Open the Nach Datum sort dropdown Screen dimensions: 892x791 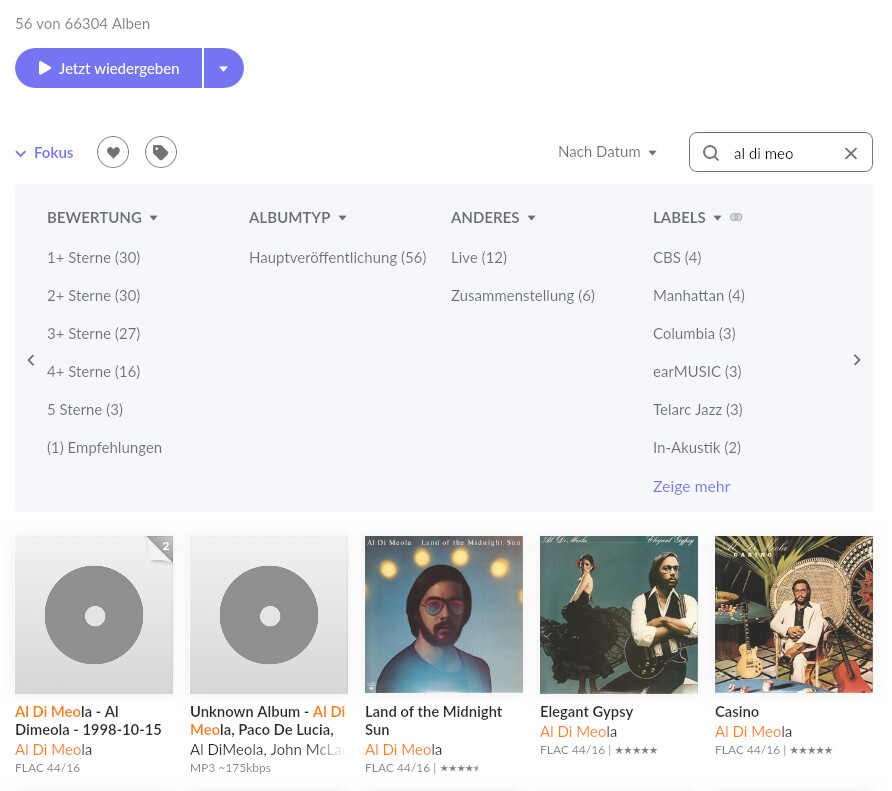coord(607,152)
